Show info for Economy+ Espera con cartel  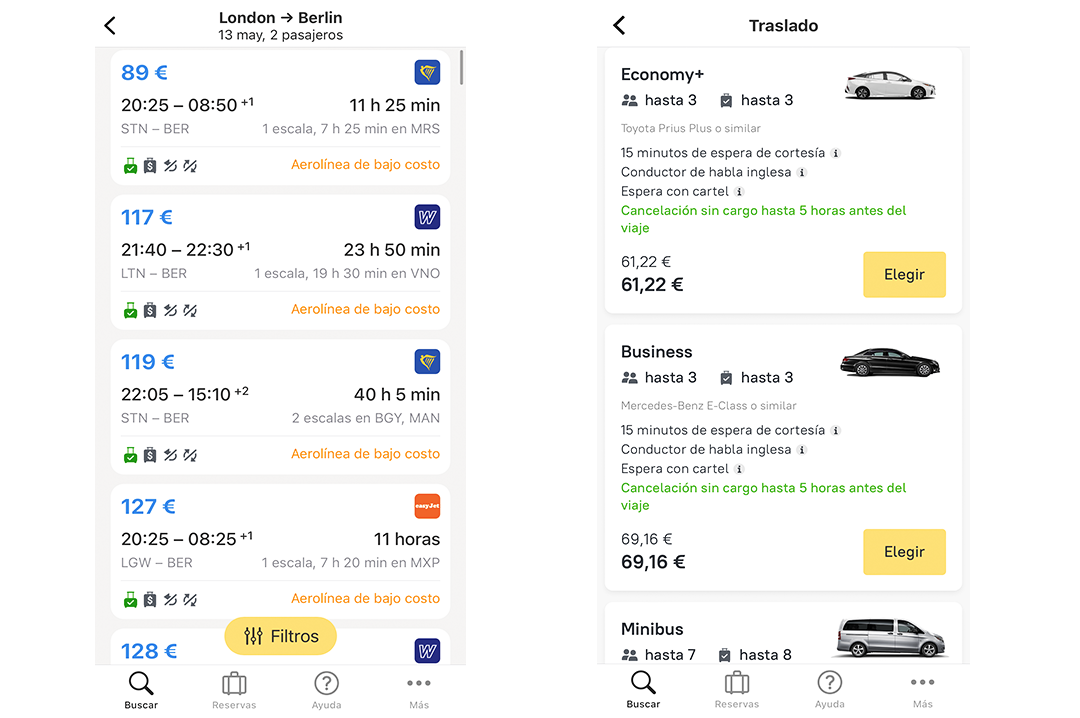[739, 192]
